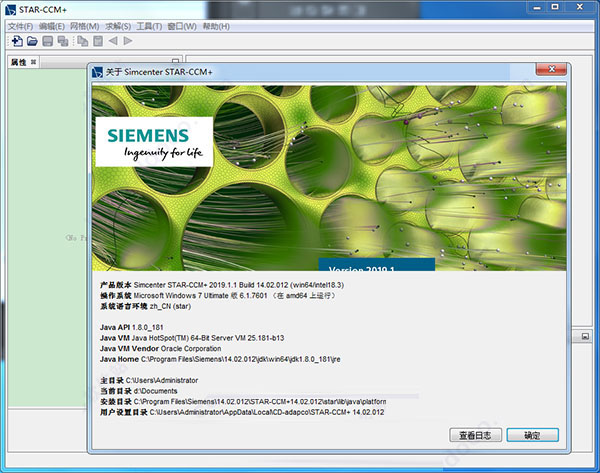The width and height of the screenshot is (600, 473).
Task: Click the grayed Paste clipboard icon
Action: 98,41
